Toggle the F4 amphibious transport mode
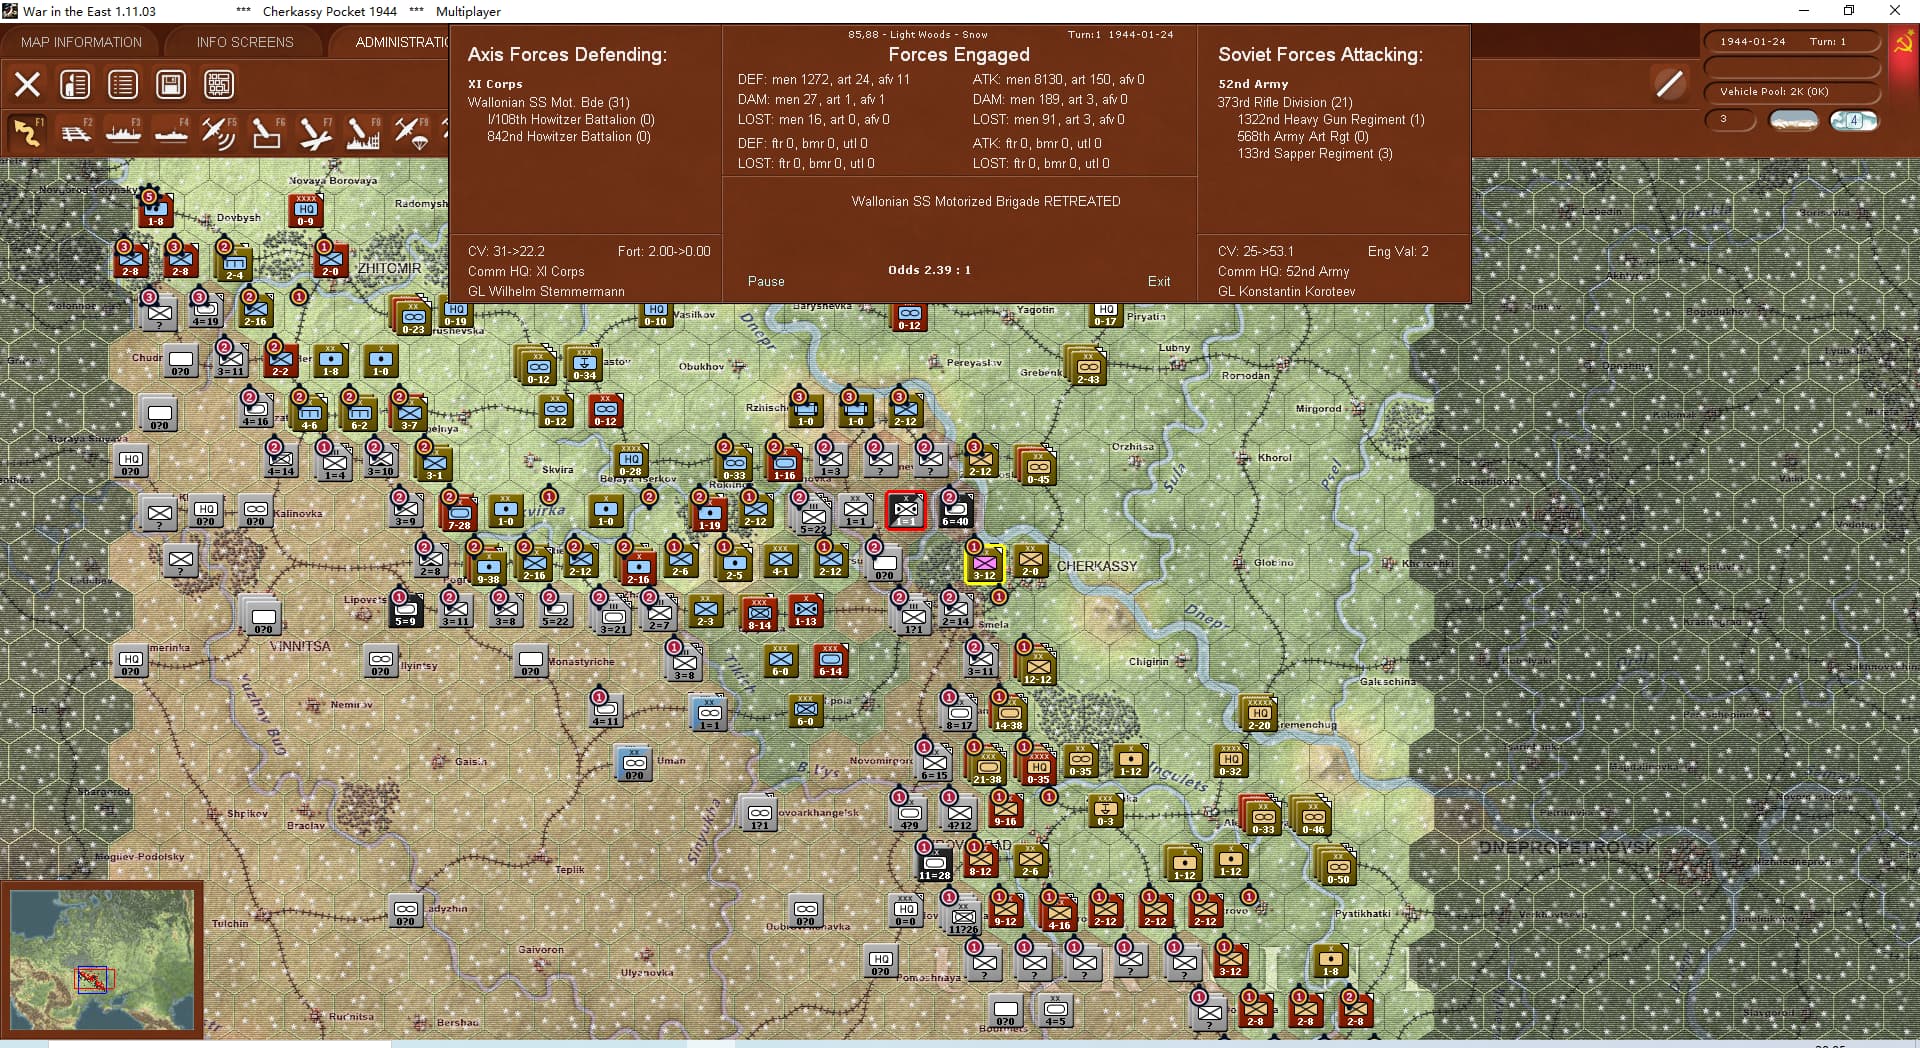 pyautogui.click(x=171, y=132)
